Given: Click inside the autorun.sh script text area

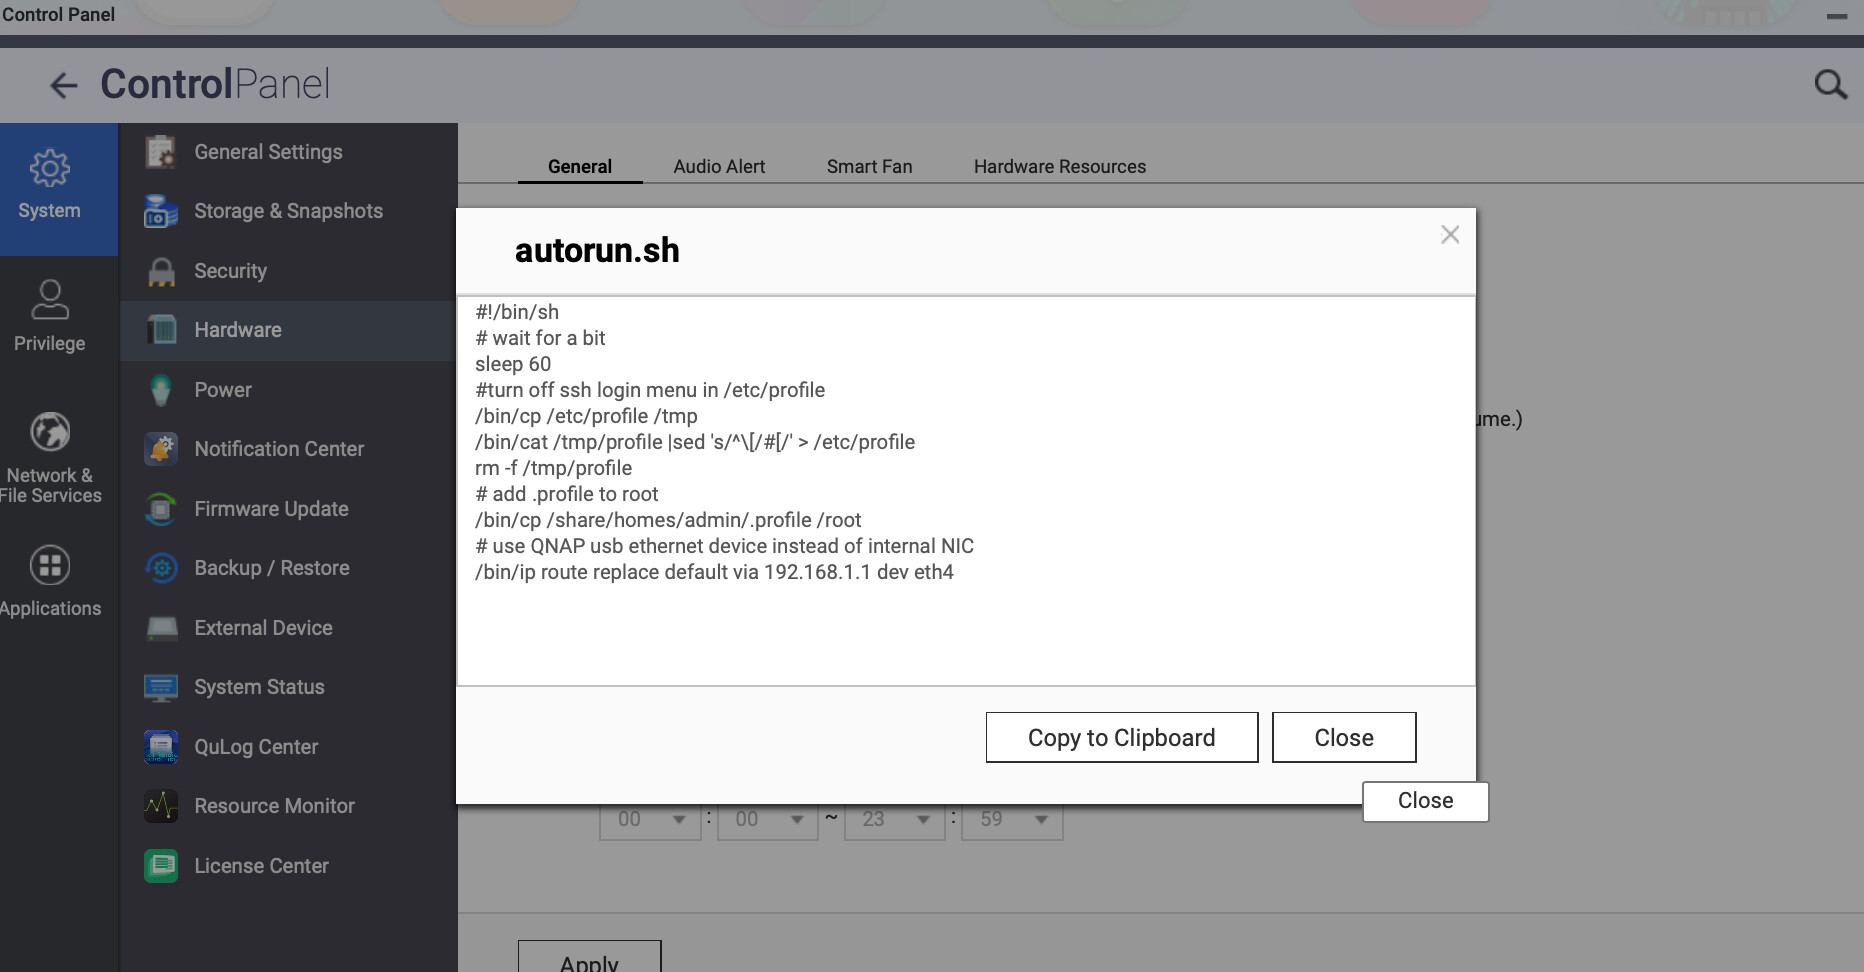Looking at the screenshot, I should click(x=965, y=630).
